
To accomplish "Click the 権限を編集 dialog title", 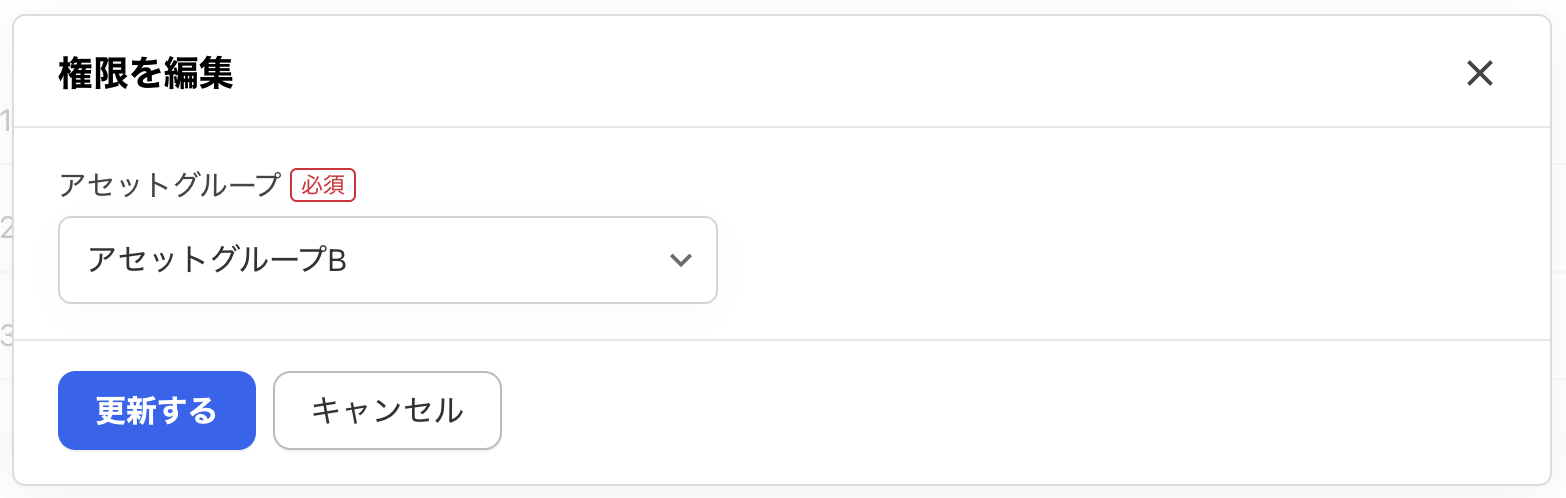I will [146, 74].
